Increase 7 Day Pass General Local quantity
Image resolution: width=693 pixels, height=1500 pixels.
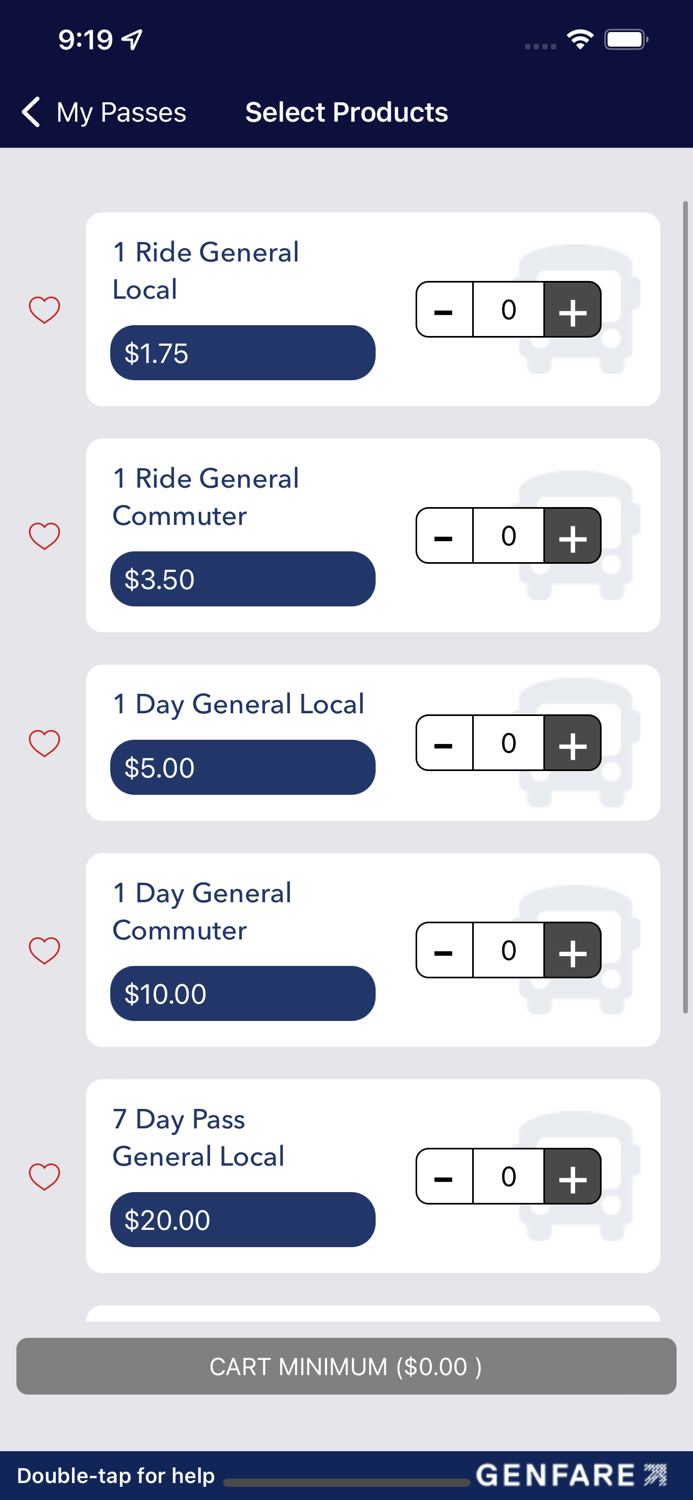572,1177
